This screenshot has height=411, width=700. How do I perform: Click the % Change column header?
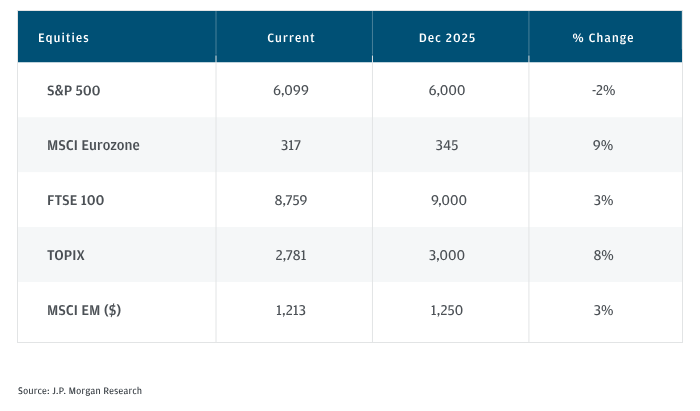(x=603, y=38)
